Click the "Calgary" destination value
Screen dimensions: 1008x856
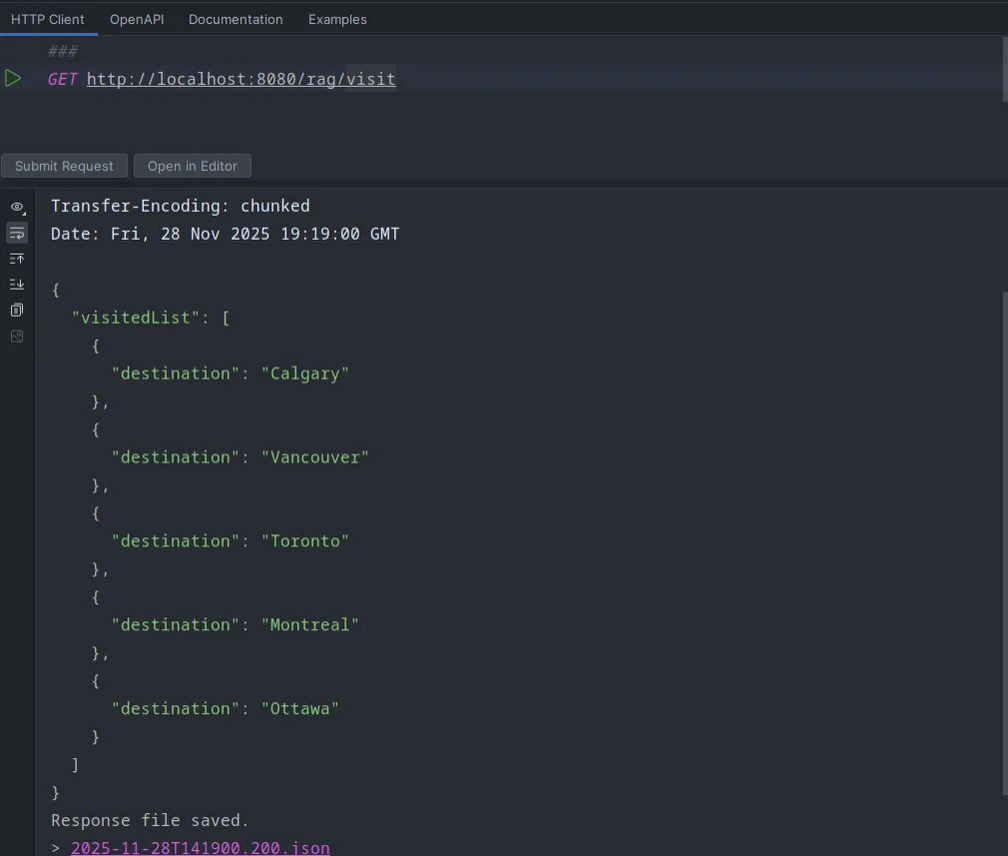tap(305, 373)
